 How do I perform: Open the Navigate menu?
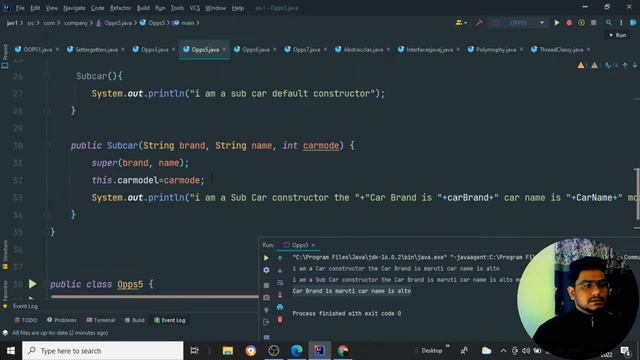coord(74,8)
